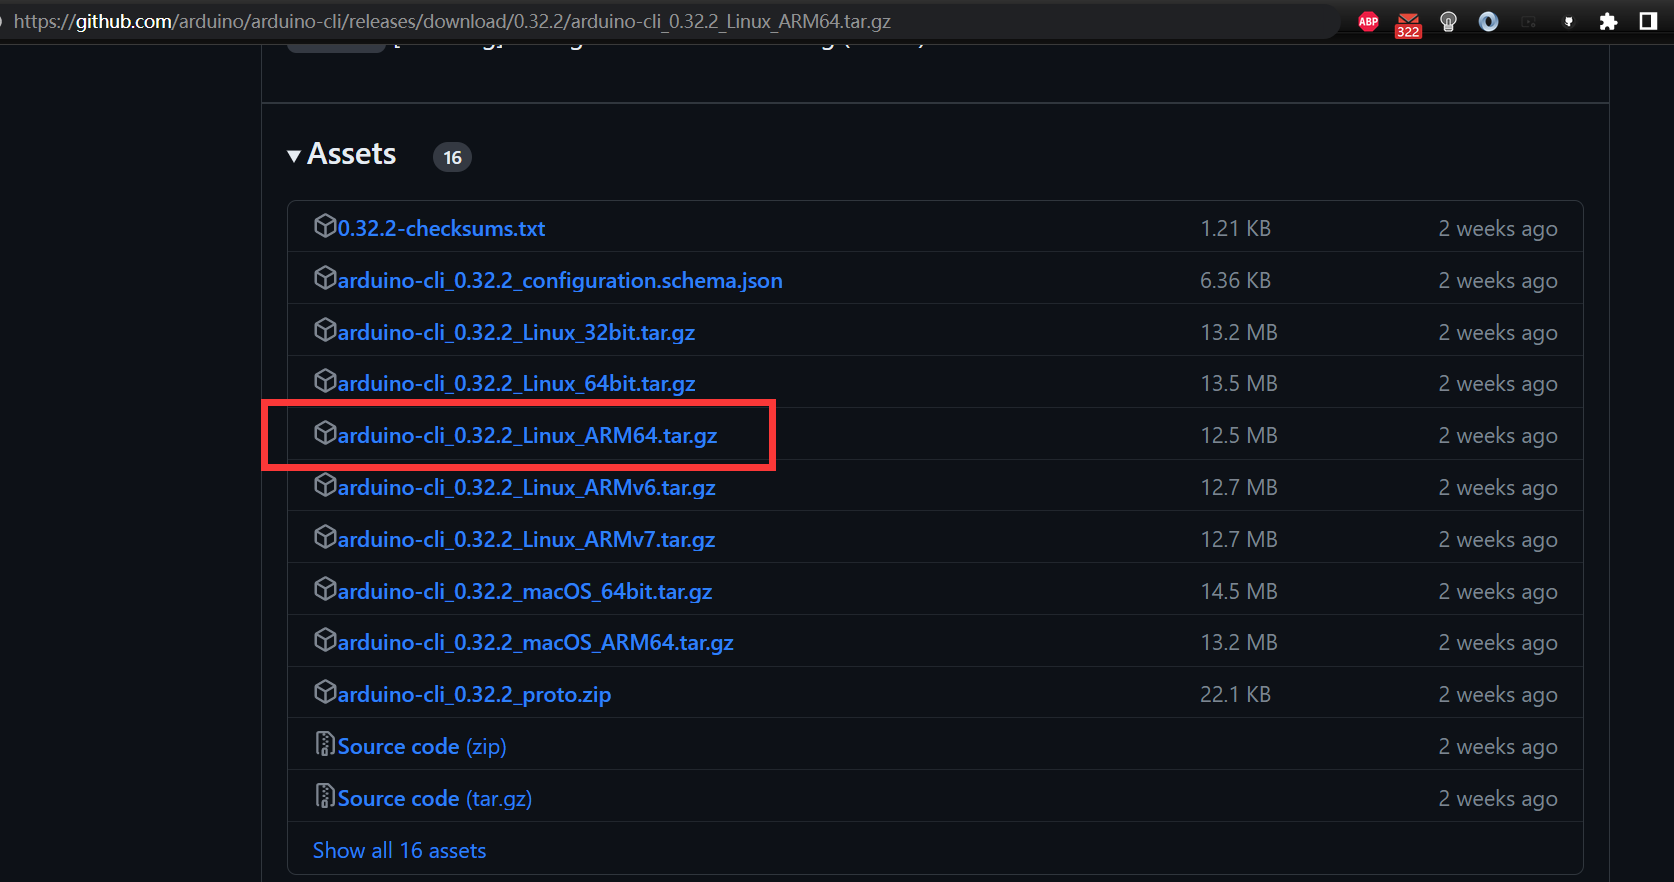Screen dimensions: 1674x882
Task: Click the zip file icon beside Source code (tar.gz)
Action: [x=325, y=796]
